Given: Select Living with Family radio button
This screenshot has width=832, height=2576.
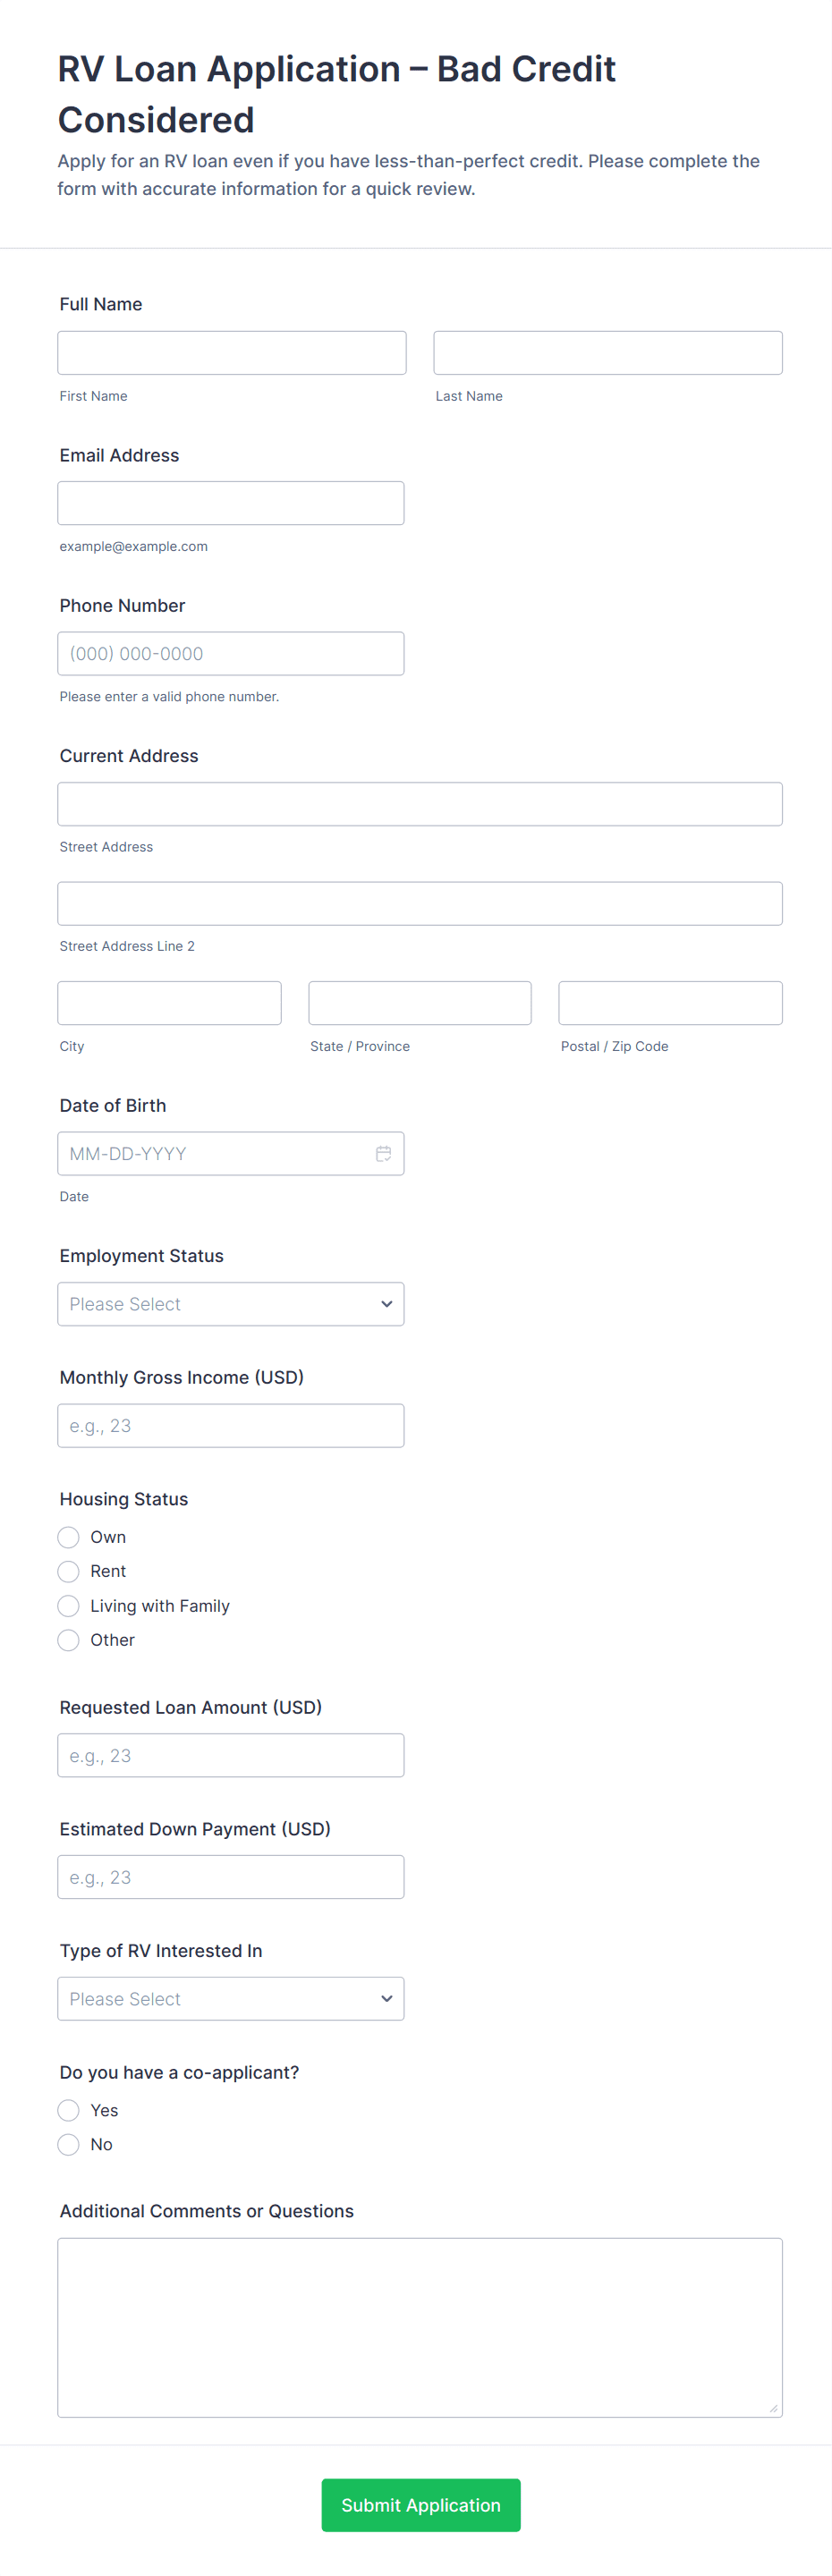Looking at the screenshot, I should click(x=68, y=1606).
